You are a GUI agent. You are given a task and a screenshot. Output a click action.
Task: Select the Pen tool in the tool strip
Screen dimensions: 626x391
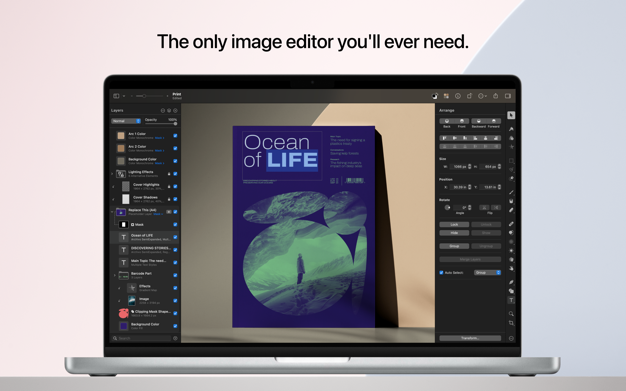(511, 282)
